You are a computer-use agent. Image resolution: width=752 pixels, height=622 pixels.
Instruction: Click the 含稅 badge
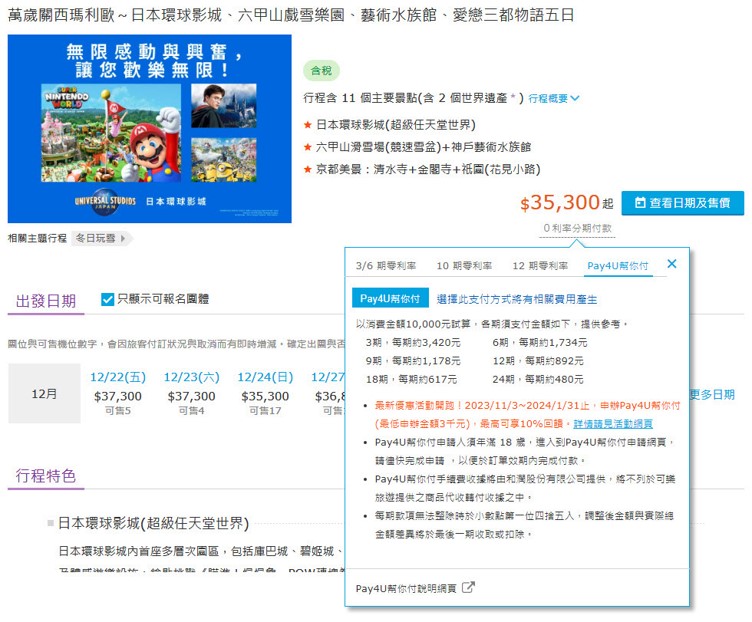click(321, 70)
